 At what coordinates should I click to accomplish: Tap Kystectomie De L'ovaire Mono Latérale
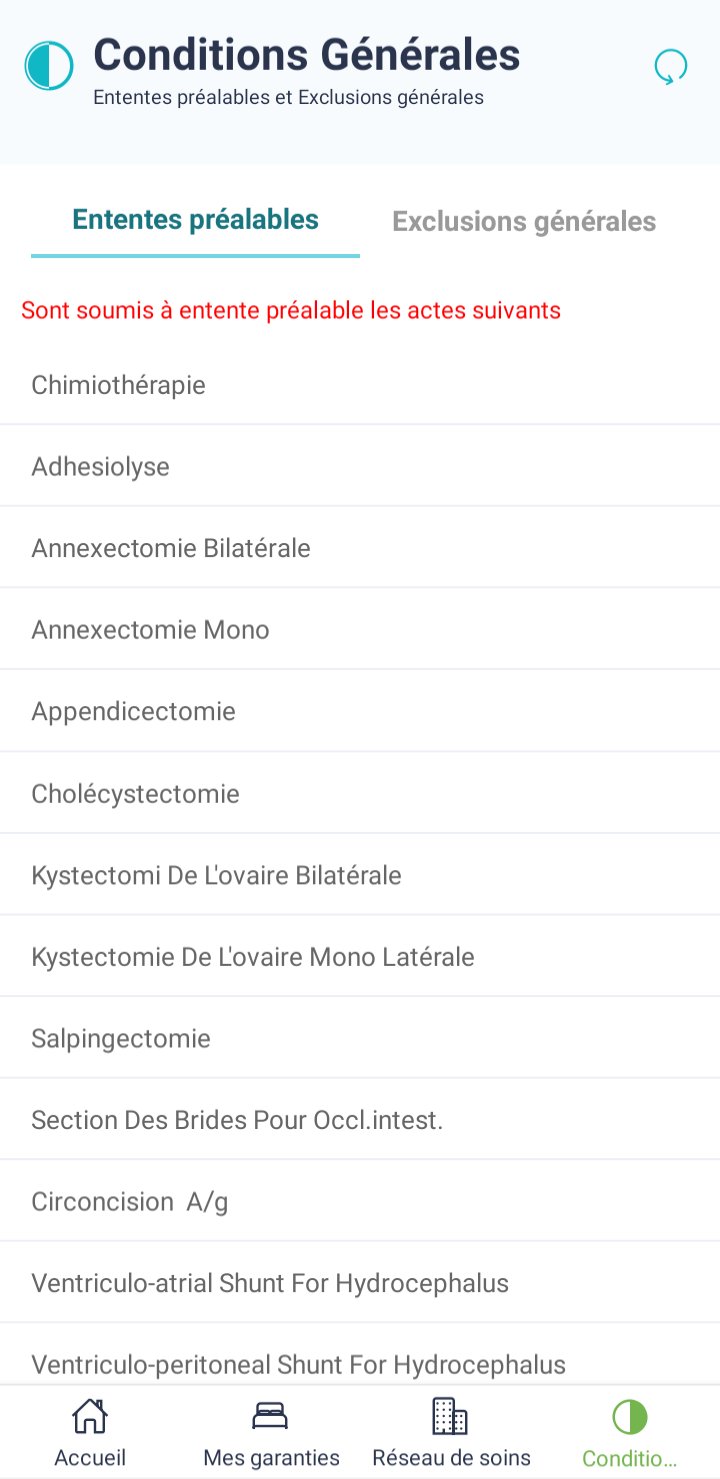(360, 957)
